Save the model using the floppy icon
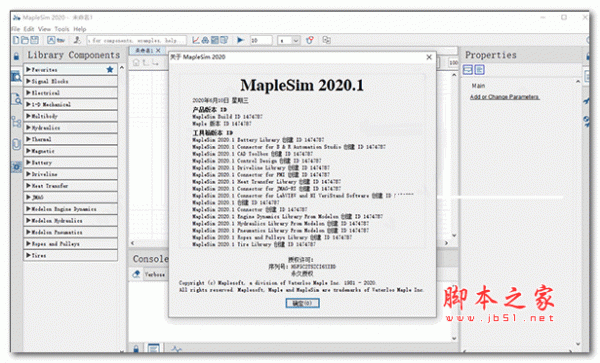The image size is (600, 363). pyautogui.click(x=34, y=40)
